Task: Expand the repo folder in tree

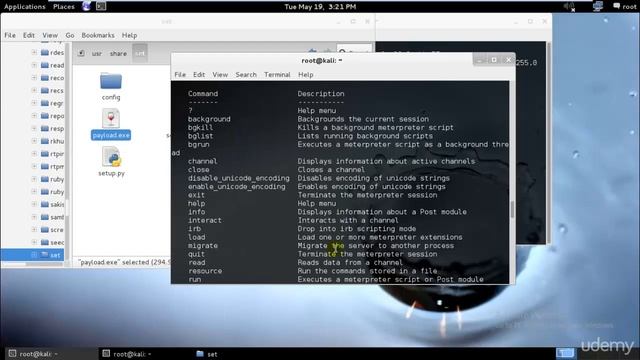Action: pos(34,116)
